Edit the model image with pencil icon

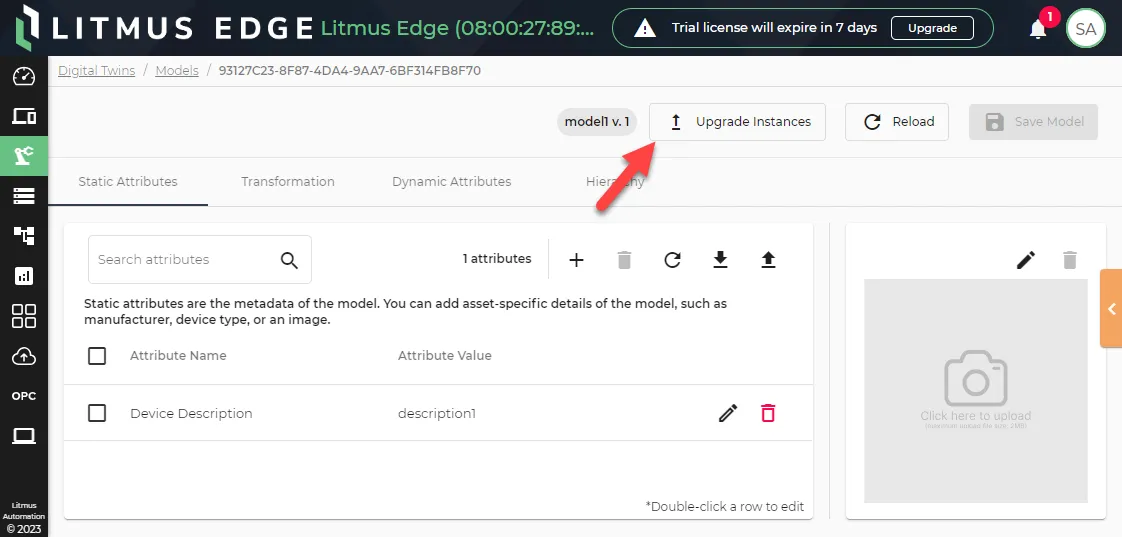[x=1026, y=260]
